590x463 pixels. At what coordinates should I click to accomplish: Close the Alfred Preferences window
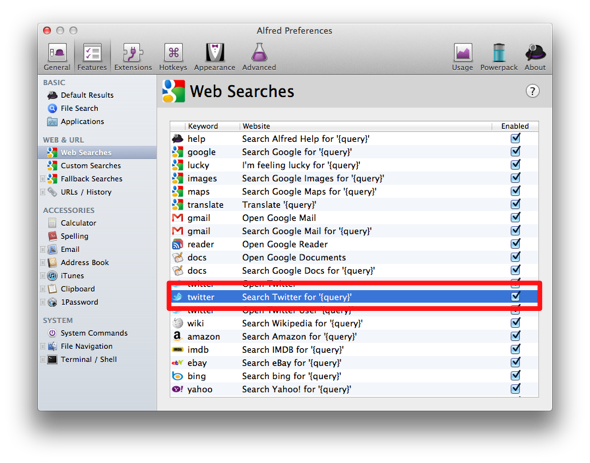coord(47,30)
